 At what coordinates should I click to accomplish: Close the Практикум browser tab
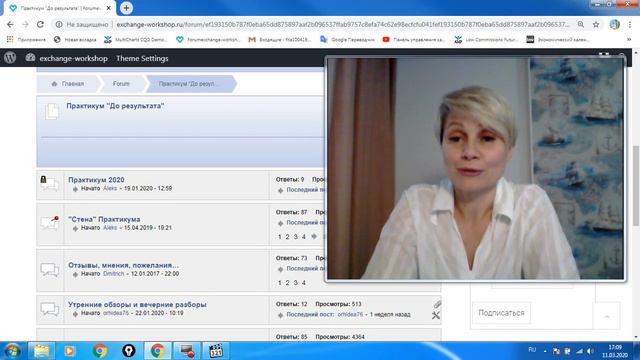click(109, 8)
